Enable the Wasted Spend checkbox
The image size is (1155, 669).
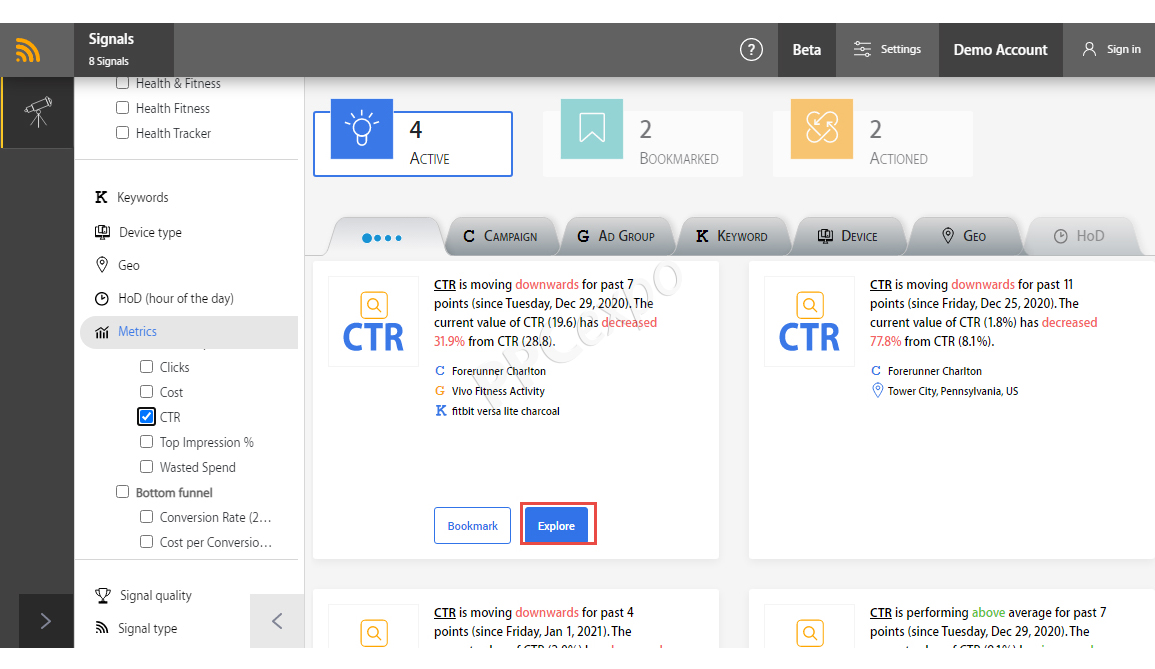pyautogui.click(x=147, y=467)
